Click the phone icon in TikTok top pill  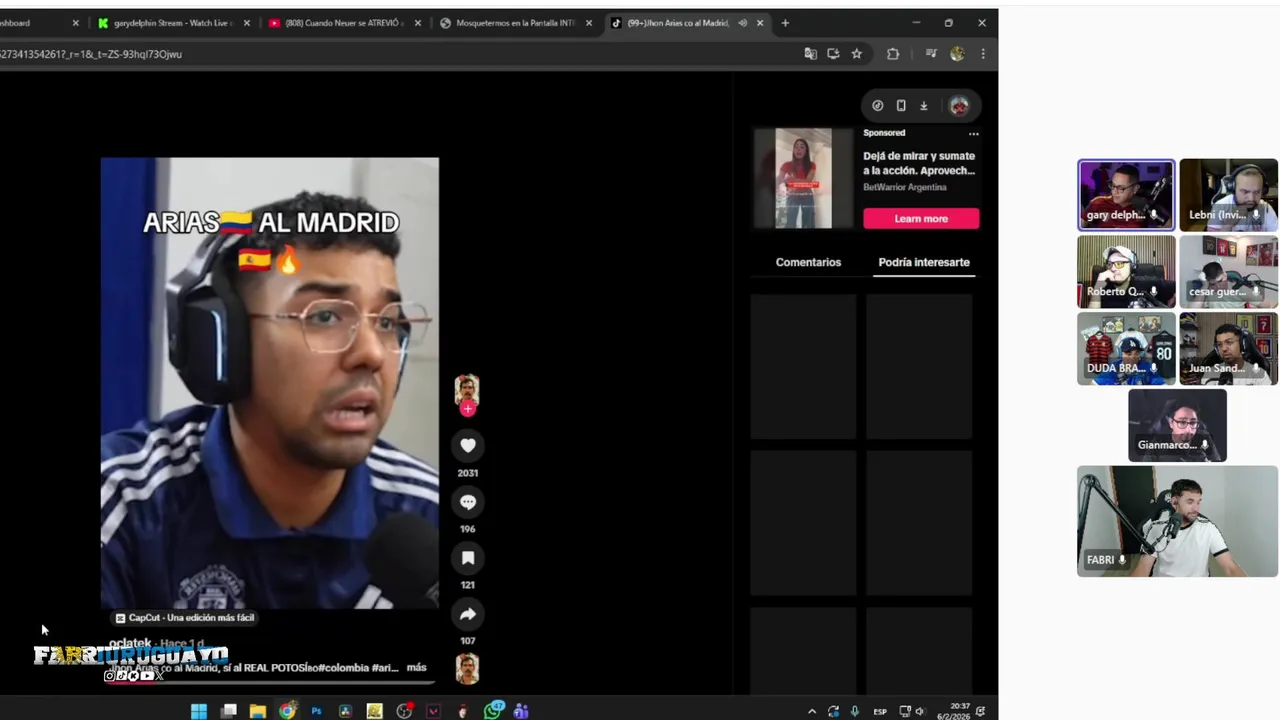[901, 105]
